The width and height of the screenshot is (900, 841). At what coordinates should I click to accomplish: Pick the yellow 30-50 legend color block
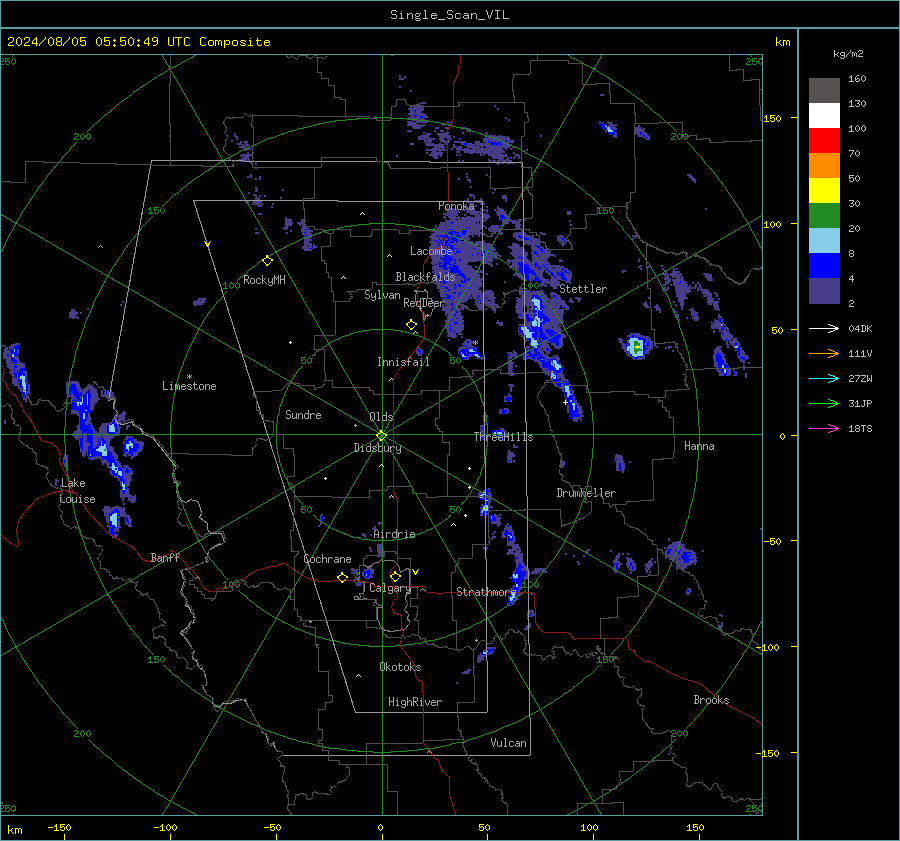click(x=824, y=191)
